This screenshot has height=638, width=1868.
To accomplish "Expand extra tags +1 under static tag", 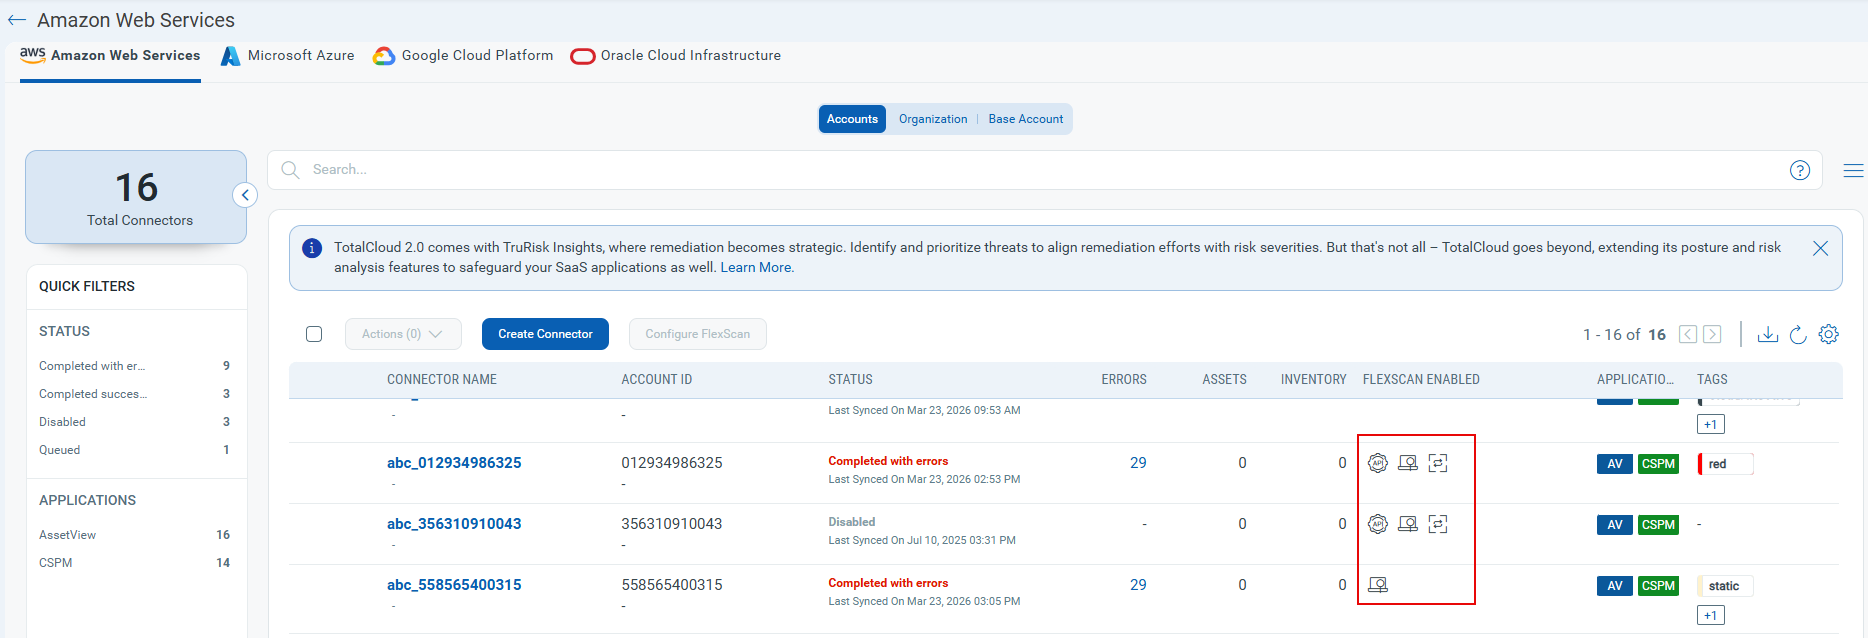I will click(x=1711, y=615).
